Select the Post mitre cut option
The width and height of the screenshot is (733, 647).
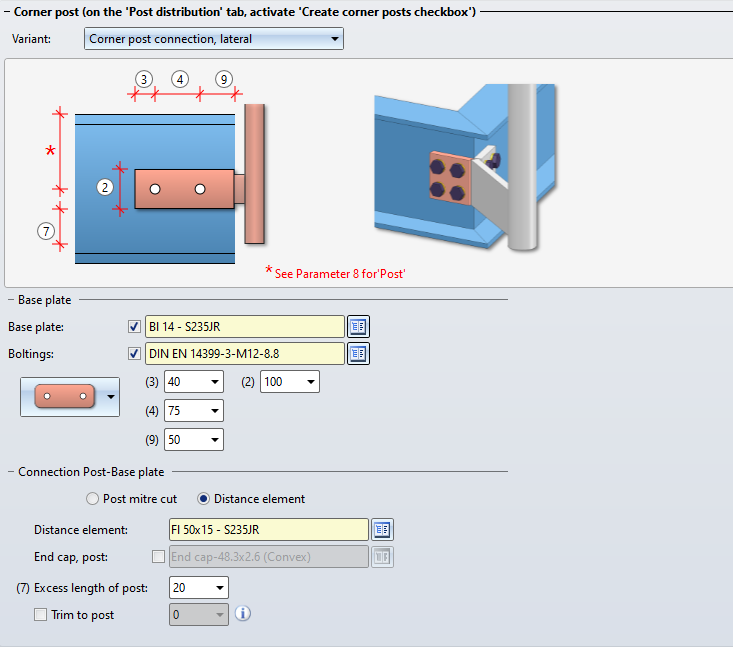(x=93, y=499)
